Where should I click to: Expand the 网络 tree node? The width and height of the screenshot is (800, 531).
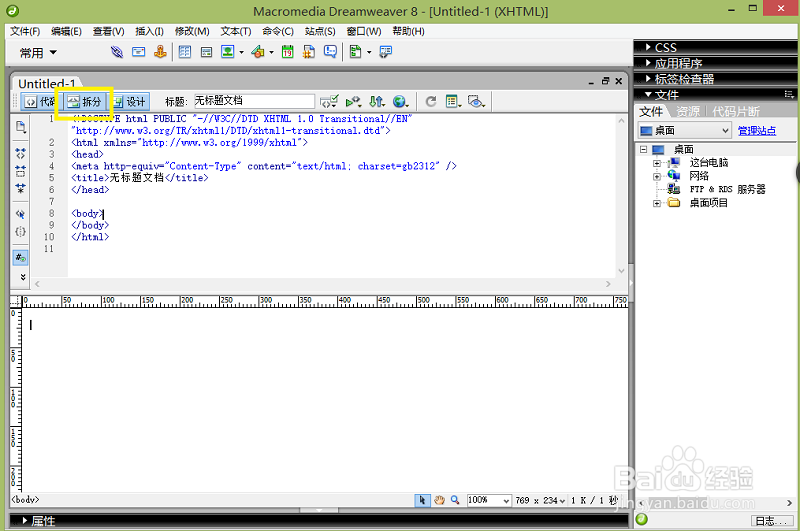[x=657, y=176]
